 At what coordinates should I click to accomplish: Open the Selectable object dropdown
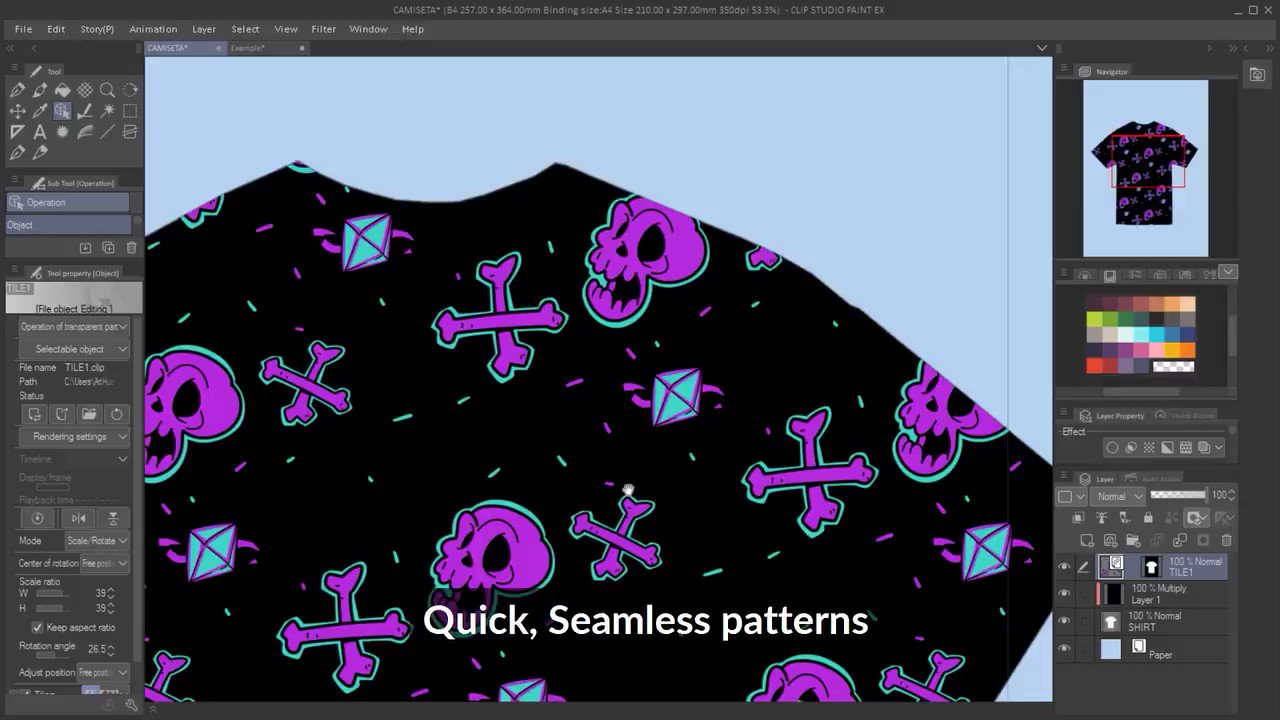(x=75, y=349)
